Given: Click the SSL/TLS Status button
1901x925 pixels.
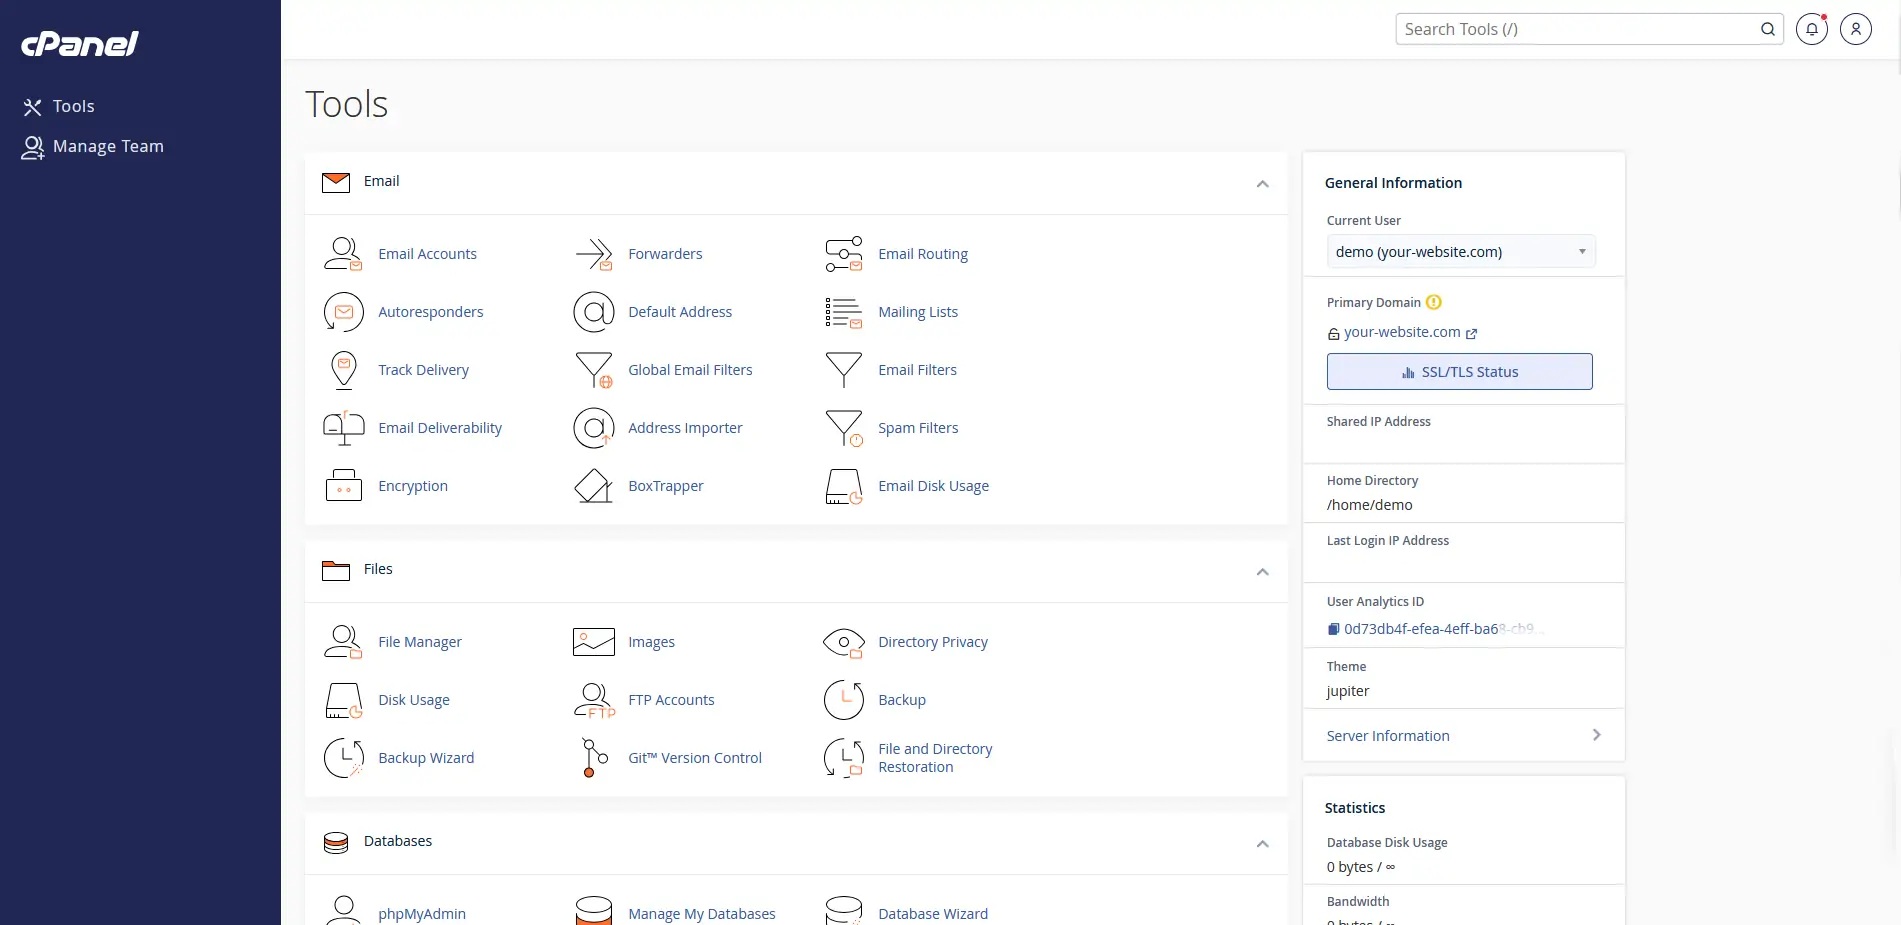Looking at the screenshot, I should (x=1459, y=372).
